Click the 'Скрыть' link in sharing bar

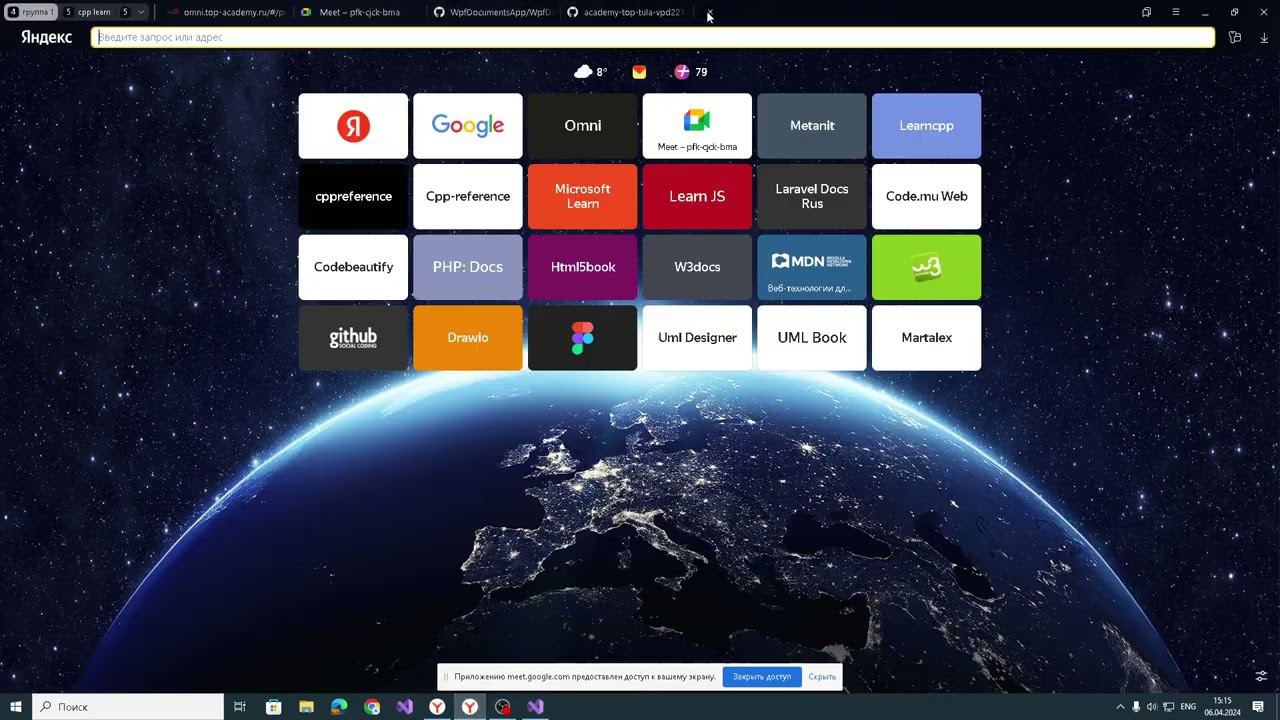pyautogui.click(x=822, y=677)
